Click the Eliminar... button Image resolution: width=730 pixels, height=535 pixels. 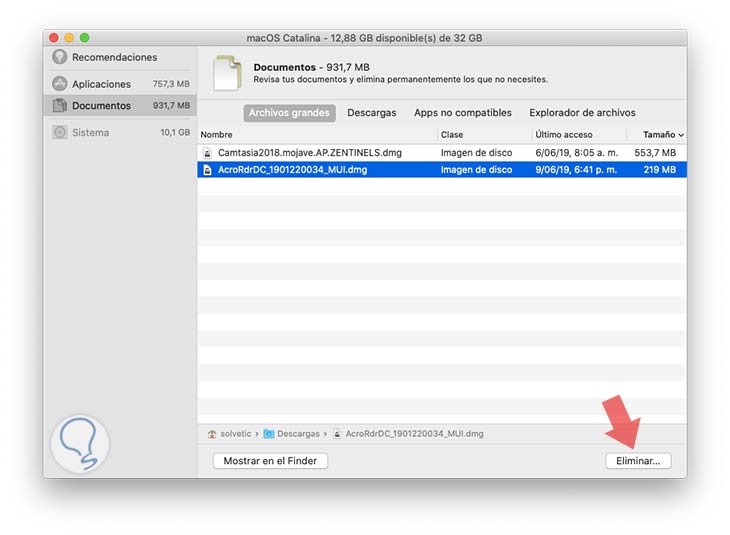point(638,461)
